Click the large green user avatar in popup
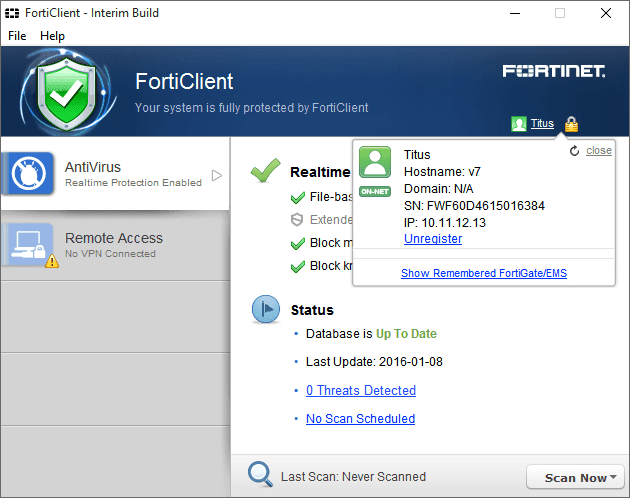Image resolution: width=630 pixels, height=498 pixels. tap(375, 162)
